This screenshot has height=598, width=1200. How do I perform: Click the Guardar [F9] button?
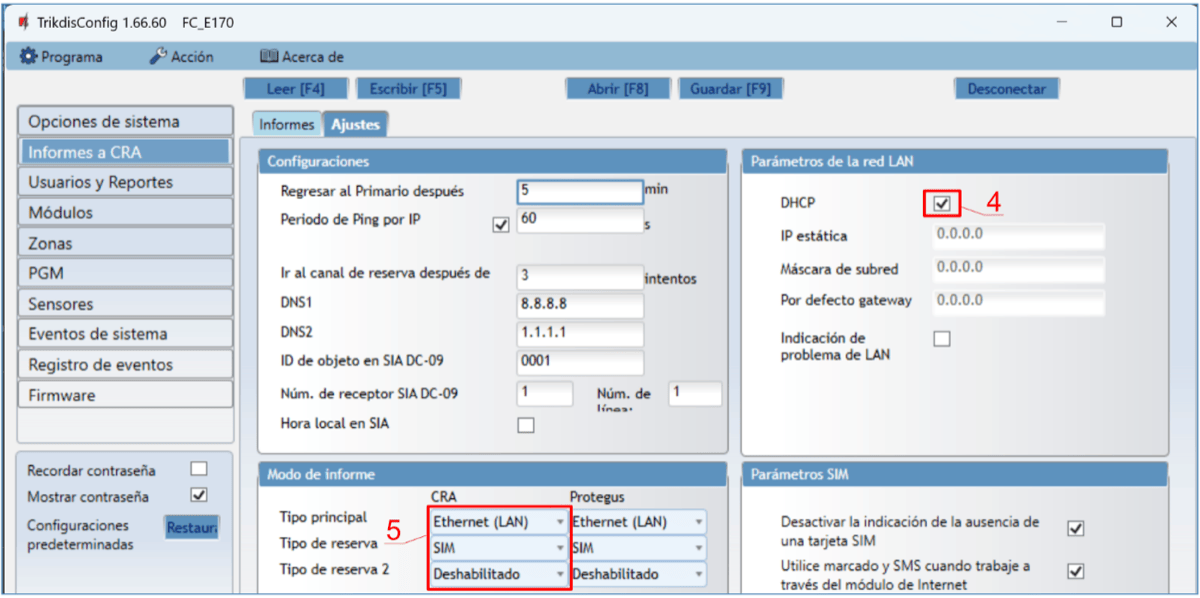(730, 88)
